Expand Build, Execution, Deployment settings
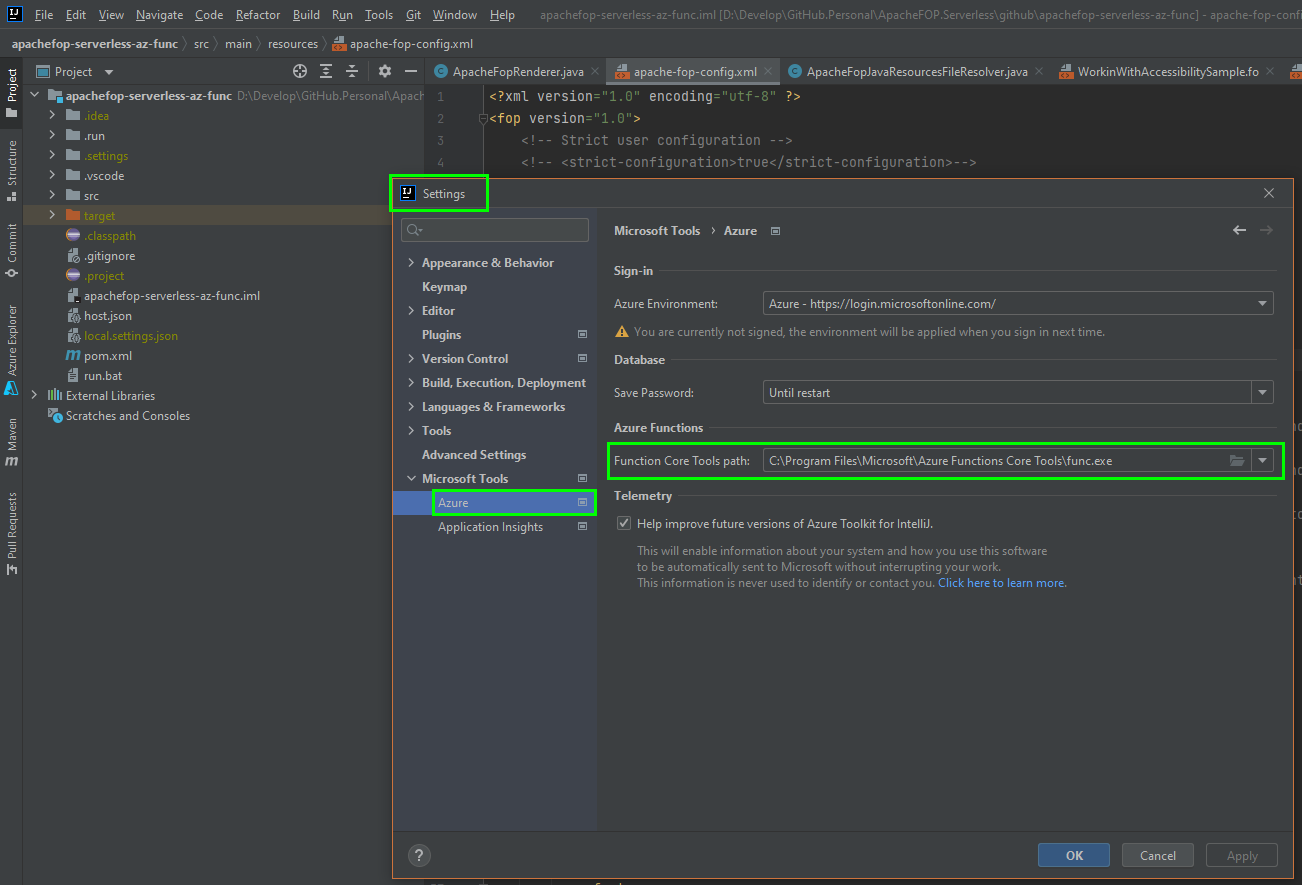1302x885 pixels. (411, 383)
